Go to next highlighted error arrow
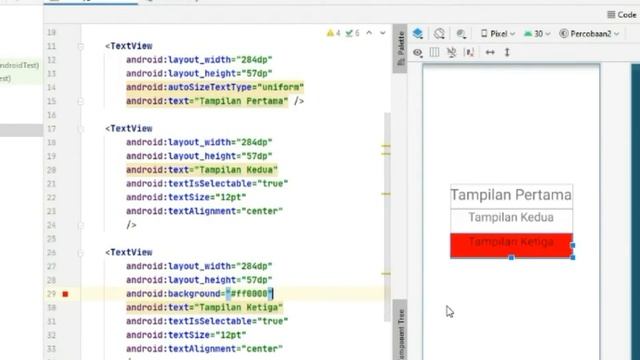Viewport: 640px width, 360px height. click(x=383, y=33)
